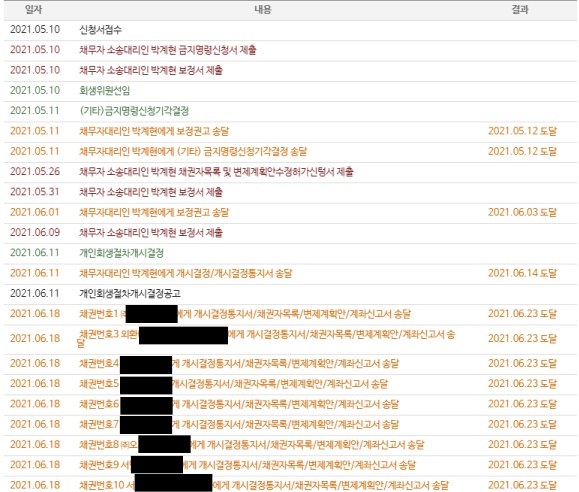Click 2021.06.23 도달 in 채권번호3 row
The width and height of the screenshot is (579, 492).
(523, 339)
